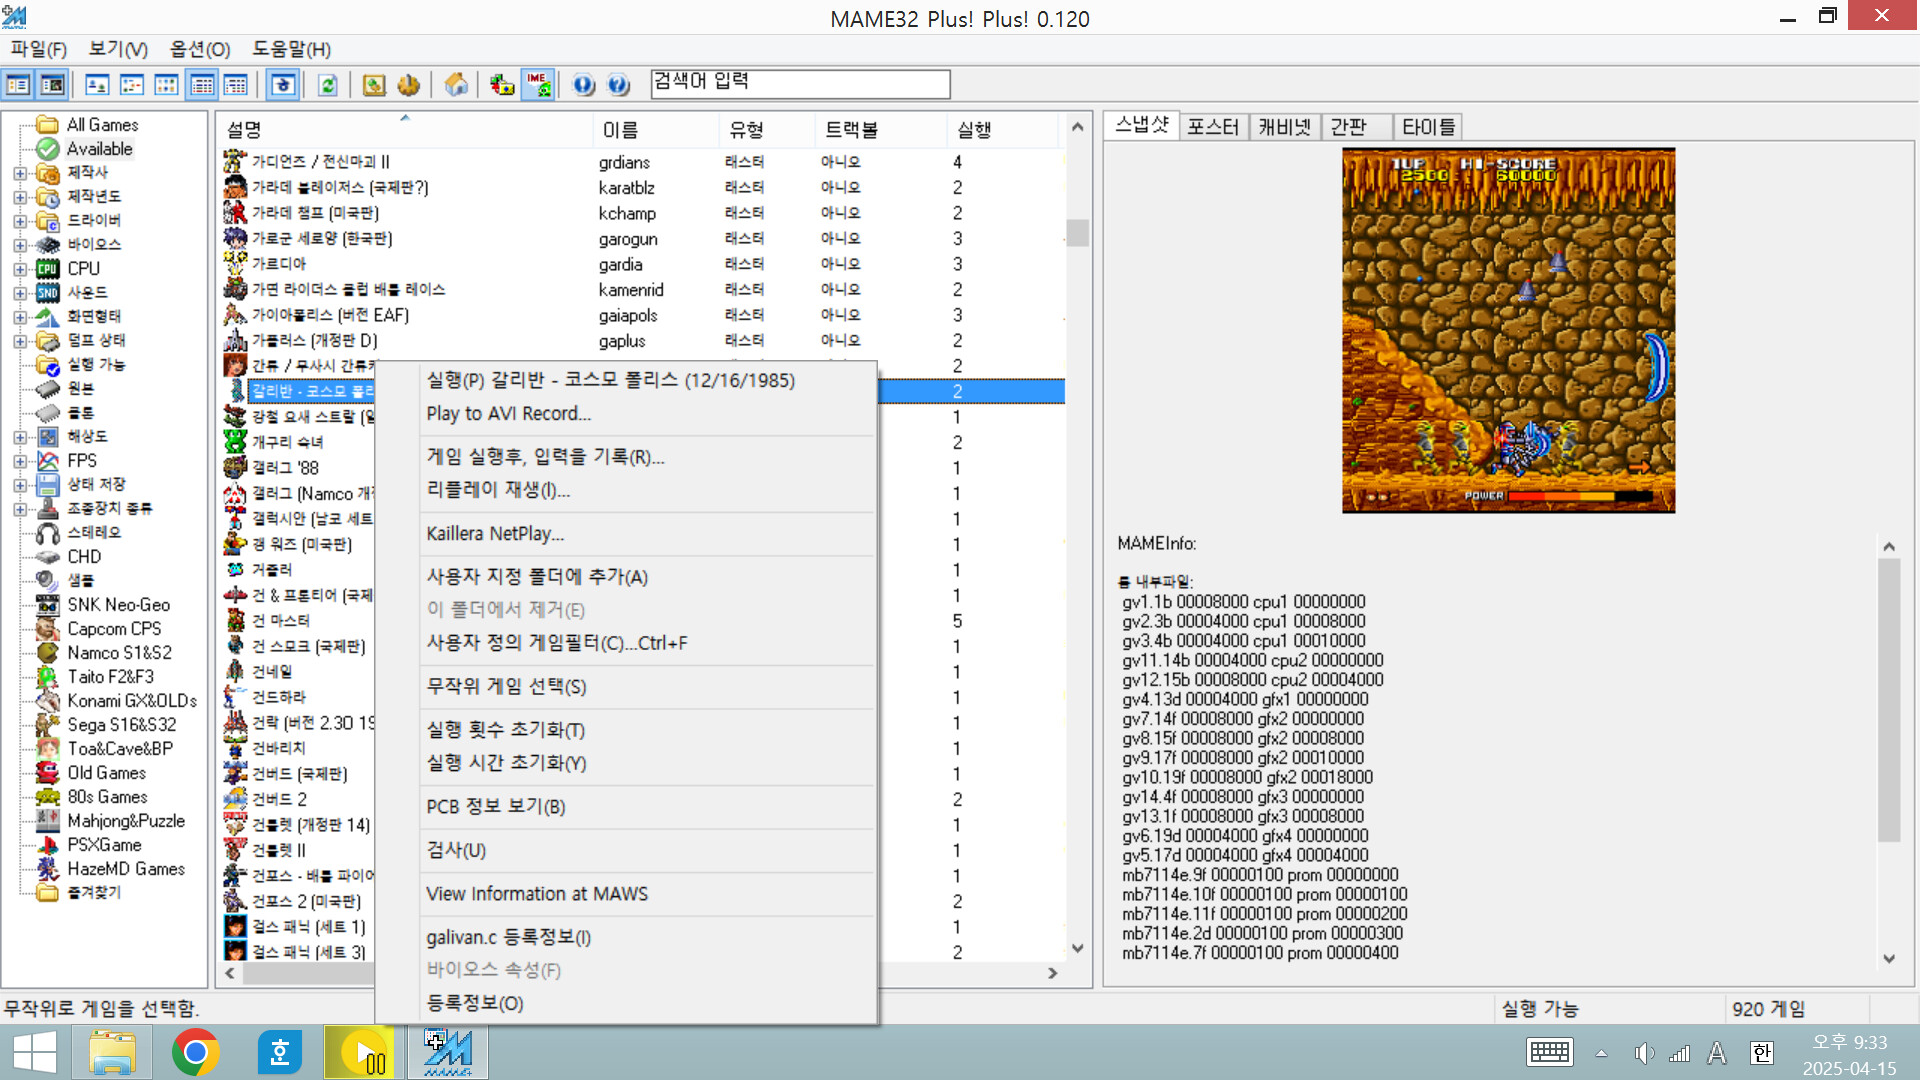Expand the CPU tree node
Image resolution: width=1920 pixels, height=1080 pixels.
coord(20,269)
